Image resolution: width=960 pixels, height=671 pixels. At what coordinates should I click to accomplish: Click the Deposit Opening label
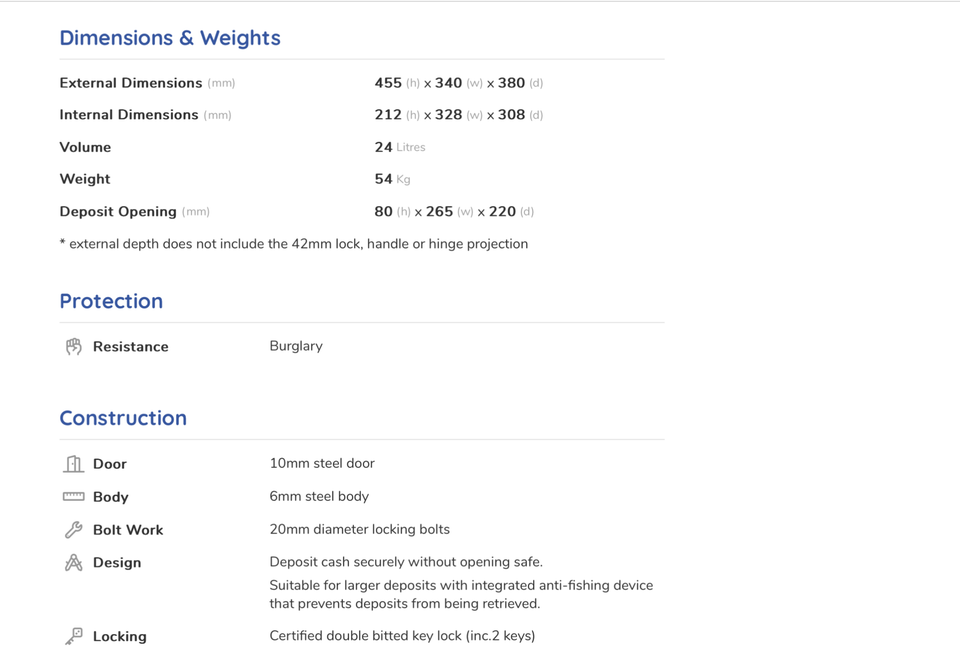point(118,212)
